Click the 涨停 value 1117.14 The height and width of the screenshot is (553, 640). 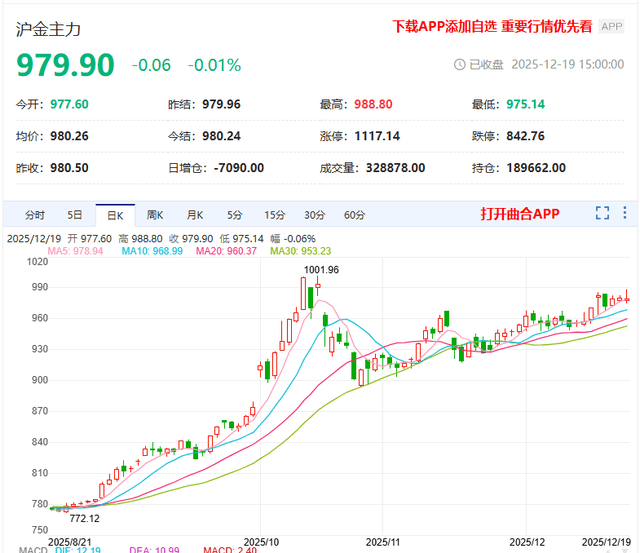click(377, 136)
